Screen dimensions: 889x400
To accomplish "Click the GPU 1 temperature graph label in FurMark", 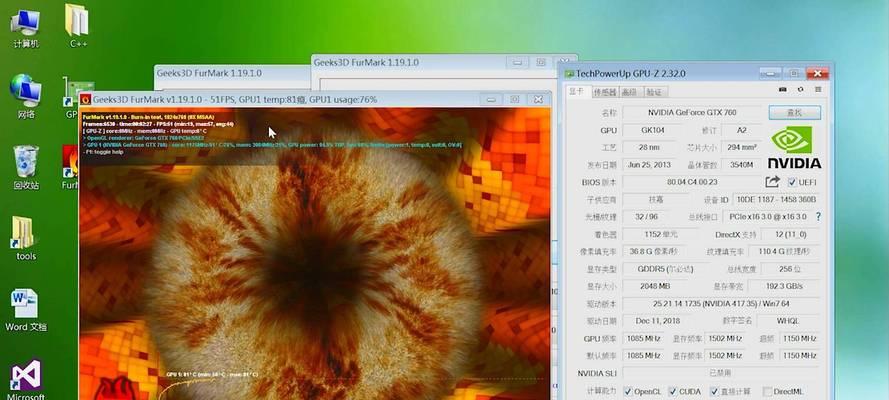I will (211, 374).
